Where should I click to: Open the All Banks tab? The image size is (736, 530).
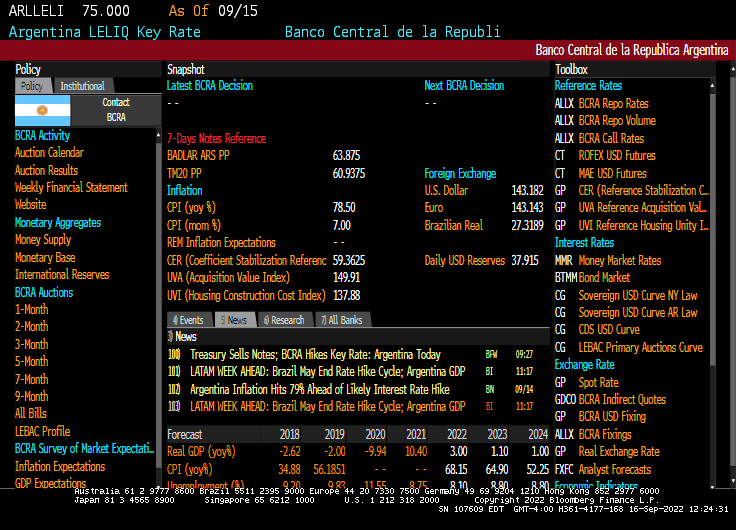point(340,320)
